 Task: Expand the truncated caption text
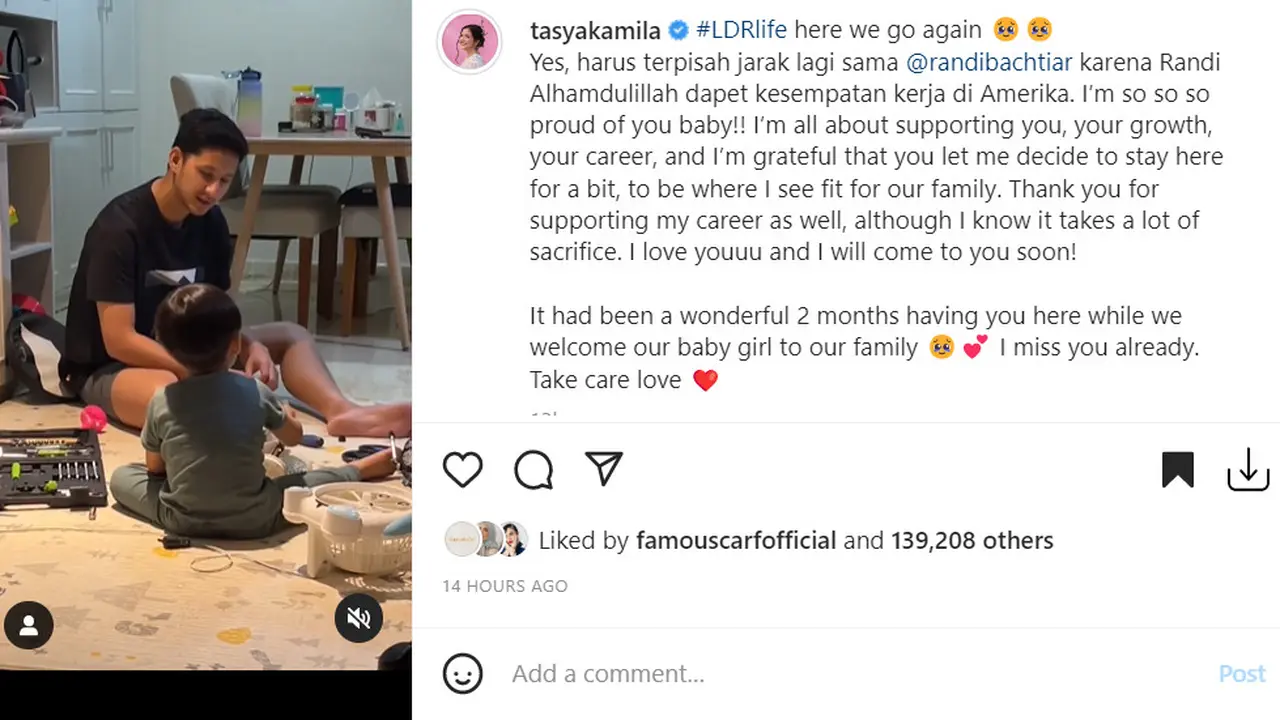(x=545, y=413)
